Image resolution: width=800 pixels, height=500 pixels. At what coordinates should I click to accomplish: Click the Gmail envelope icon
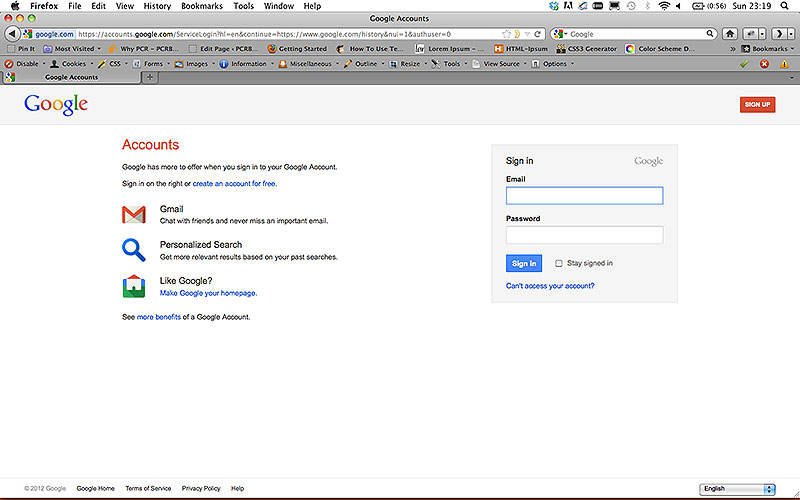134,215
